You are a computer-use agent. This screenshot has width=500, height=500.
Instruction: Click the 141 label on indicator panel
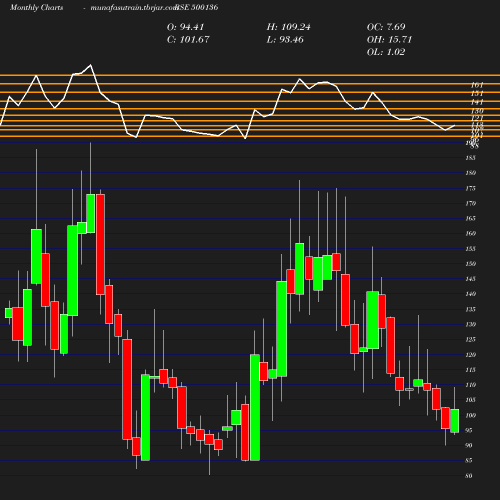point(477,102)
